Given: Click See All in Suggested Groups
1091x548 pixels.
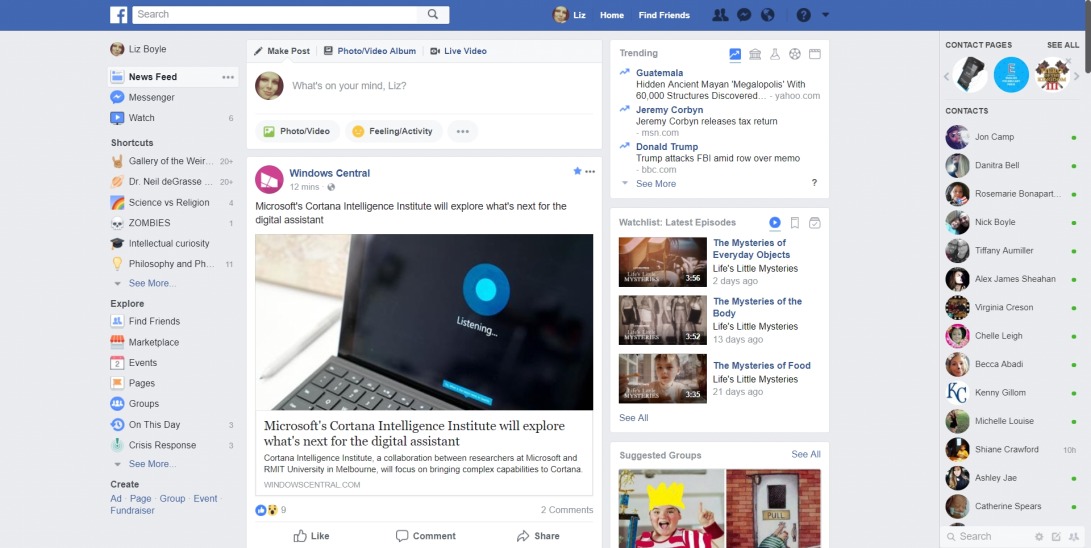Looking at the screenshot, I should pos(806,454).
